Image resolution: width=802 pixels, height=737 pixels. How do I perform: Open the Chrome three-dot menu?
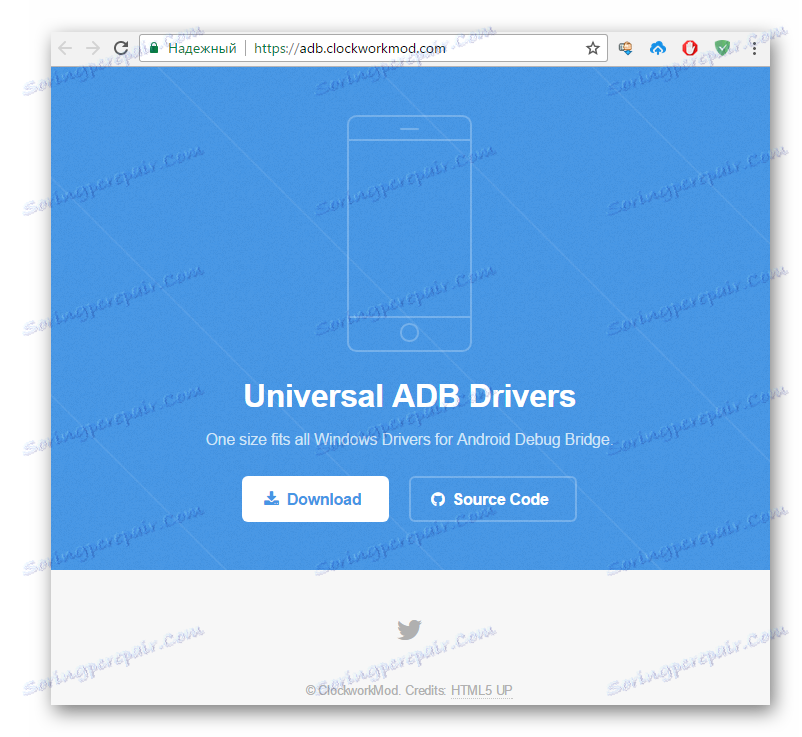pyautogui.click(x=754, y=48)
